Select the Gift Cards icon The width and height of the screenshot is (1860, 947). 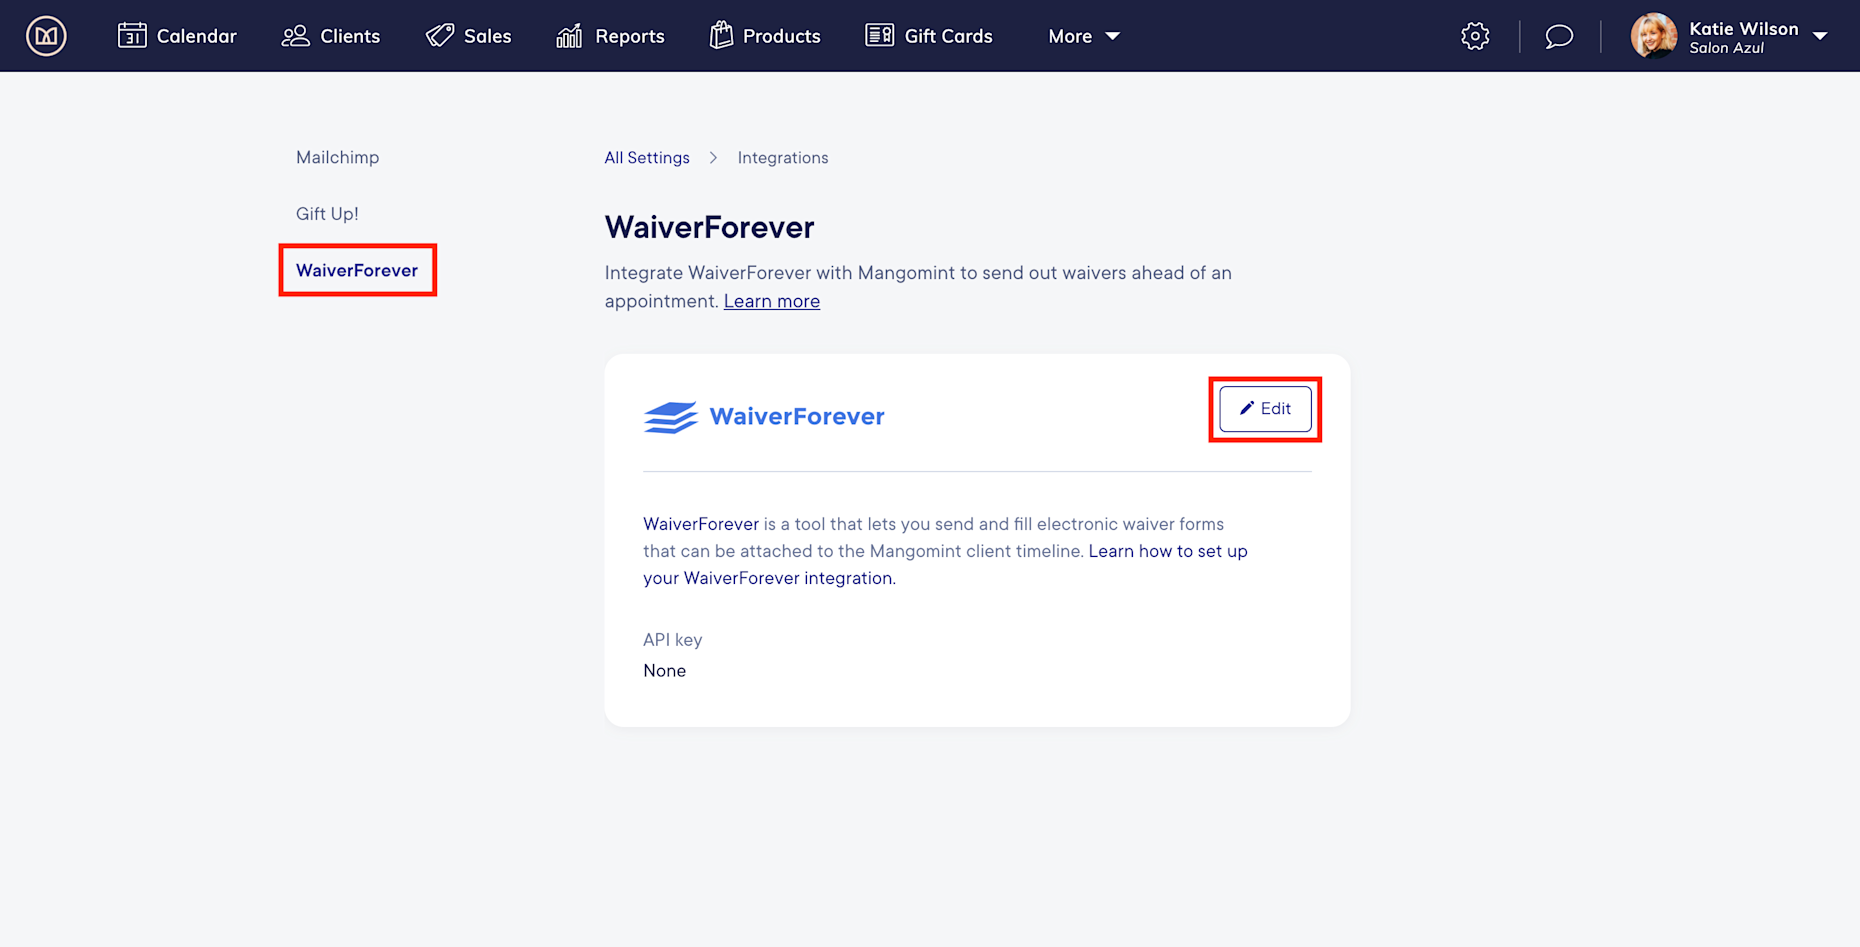coord(878,35)
